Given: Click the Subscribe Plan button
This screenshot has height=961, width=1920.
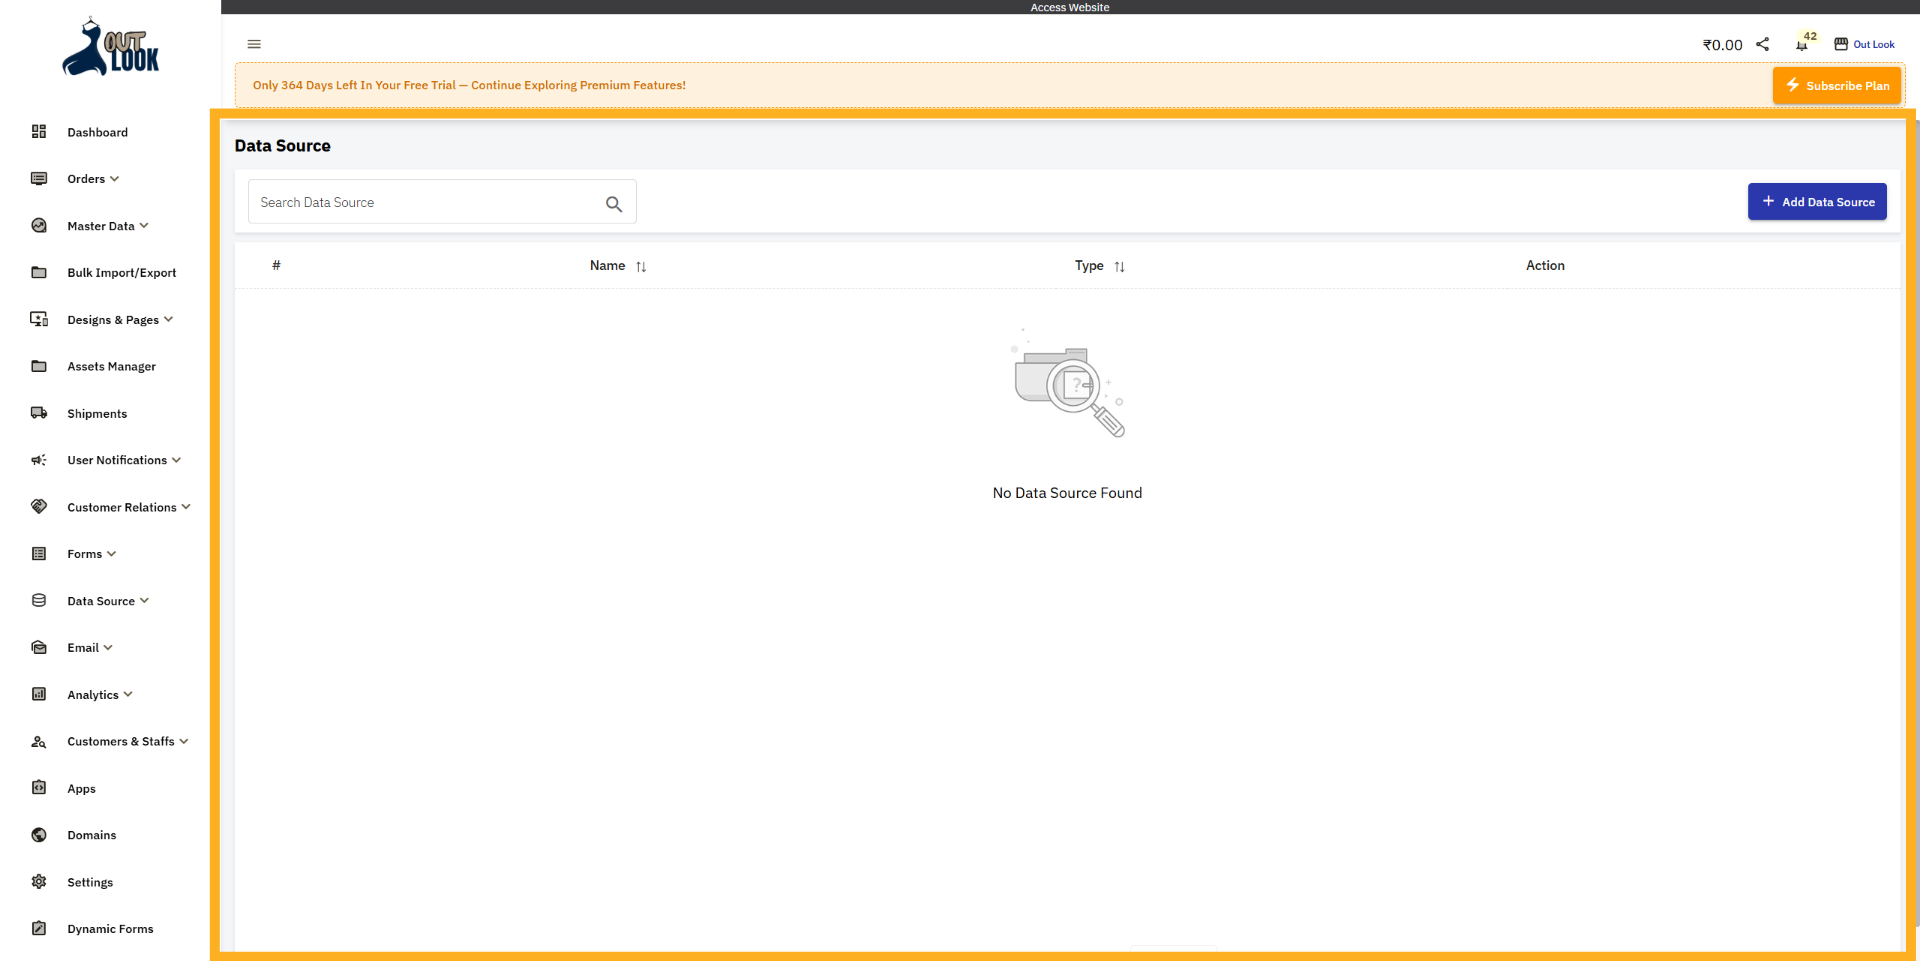Looking at the screenshot, I should click(x=1837, y=85).
